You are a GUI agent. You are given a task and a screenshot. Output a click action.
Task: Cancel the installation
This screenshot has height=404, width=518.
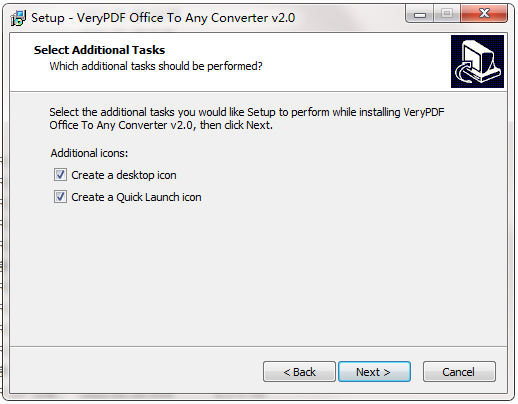tap(459, 371)
